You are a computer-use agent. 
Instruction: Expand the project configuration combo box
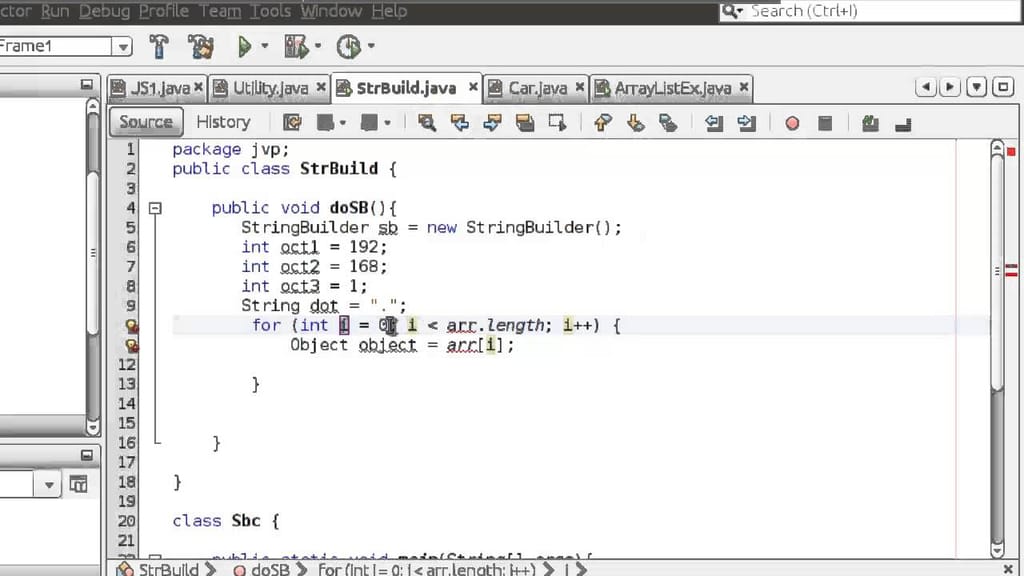coord(122,46)
